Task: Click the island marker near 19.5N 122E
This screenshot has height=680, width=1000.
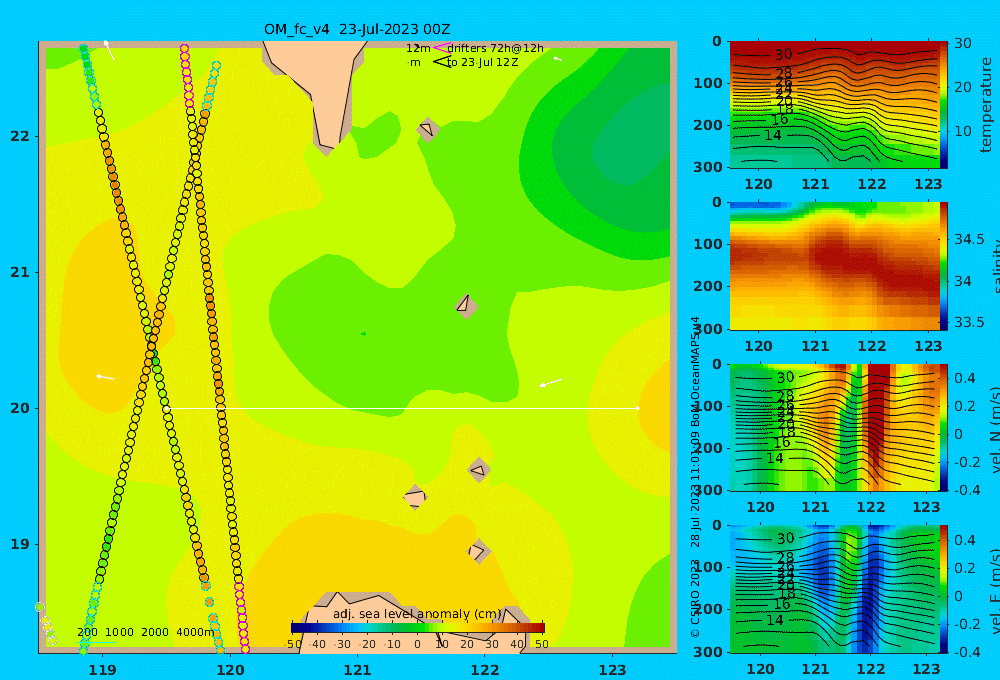Action: pos(479,470)
